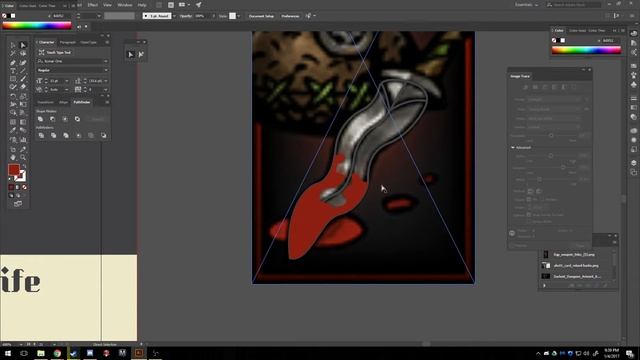Select the Paintbrush tool
This screenshot has width=640, height=360.
[23, 79]
